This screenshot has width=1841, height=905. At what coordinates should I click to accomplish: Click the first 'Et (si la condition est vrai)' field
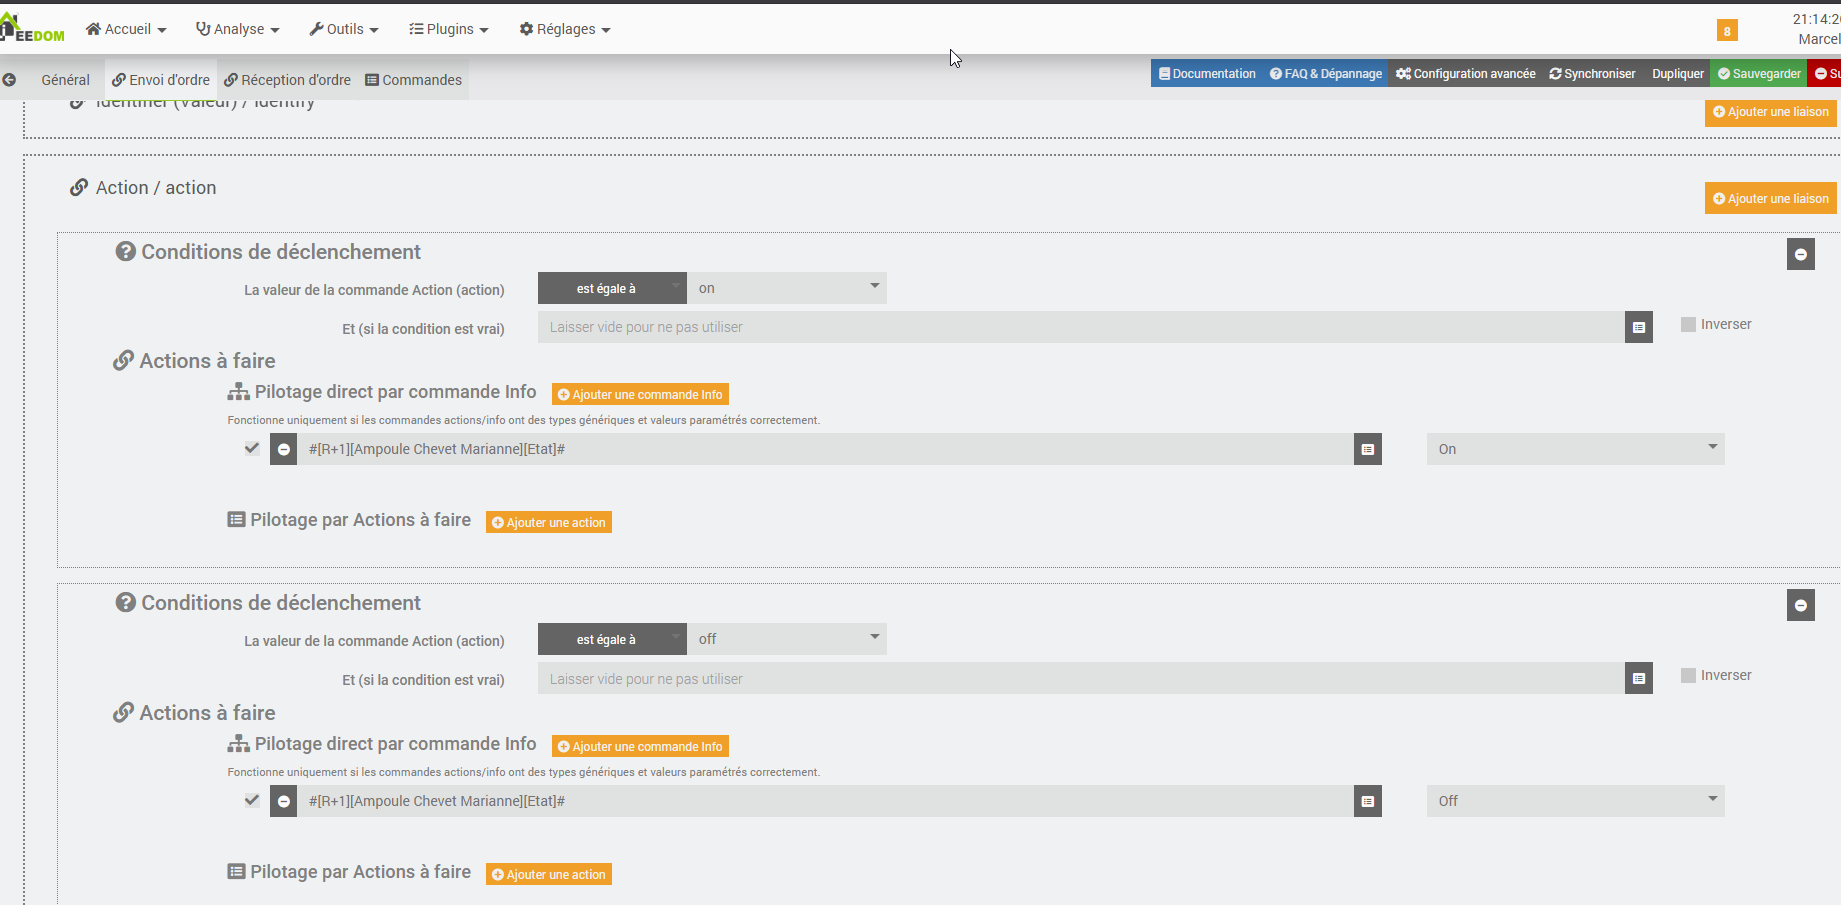pos(1081,327)
